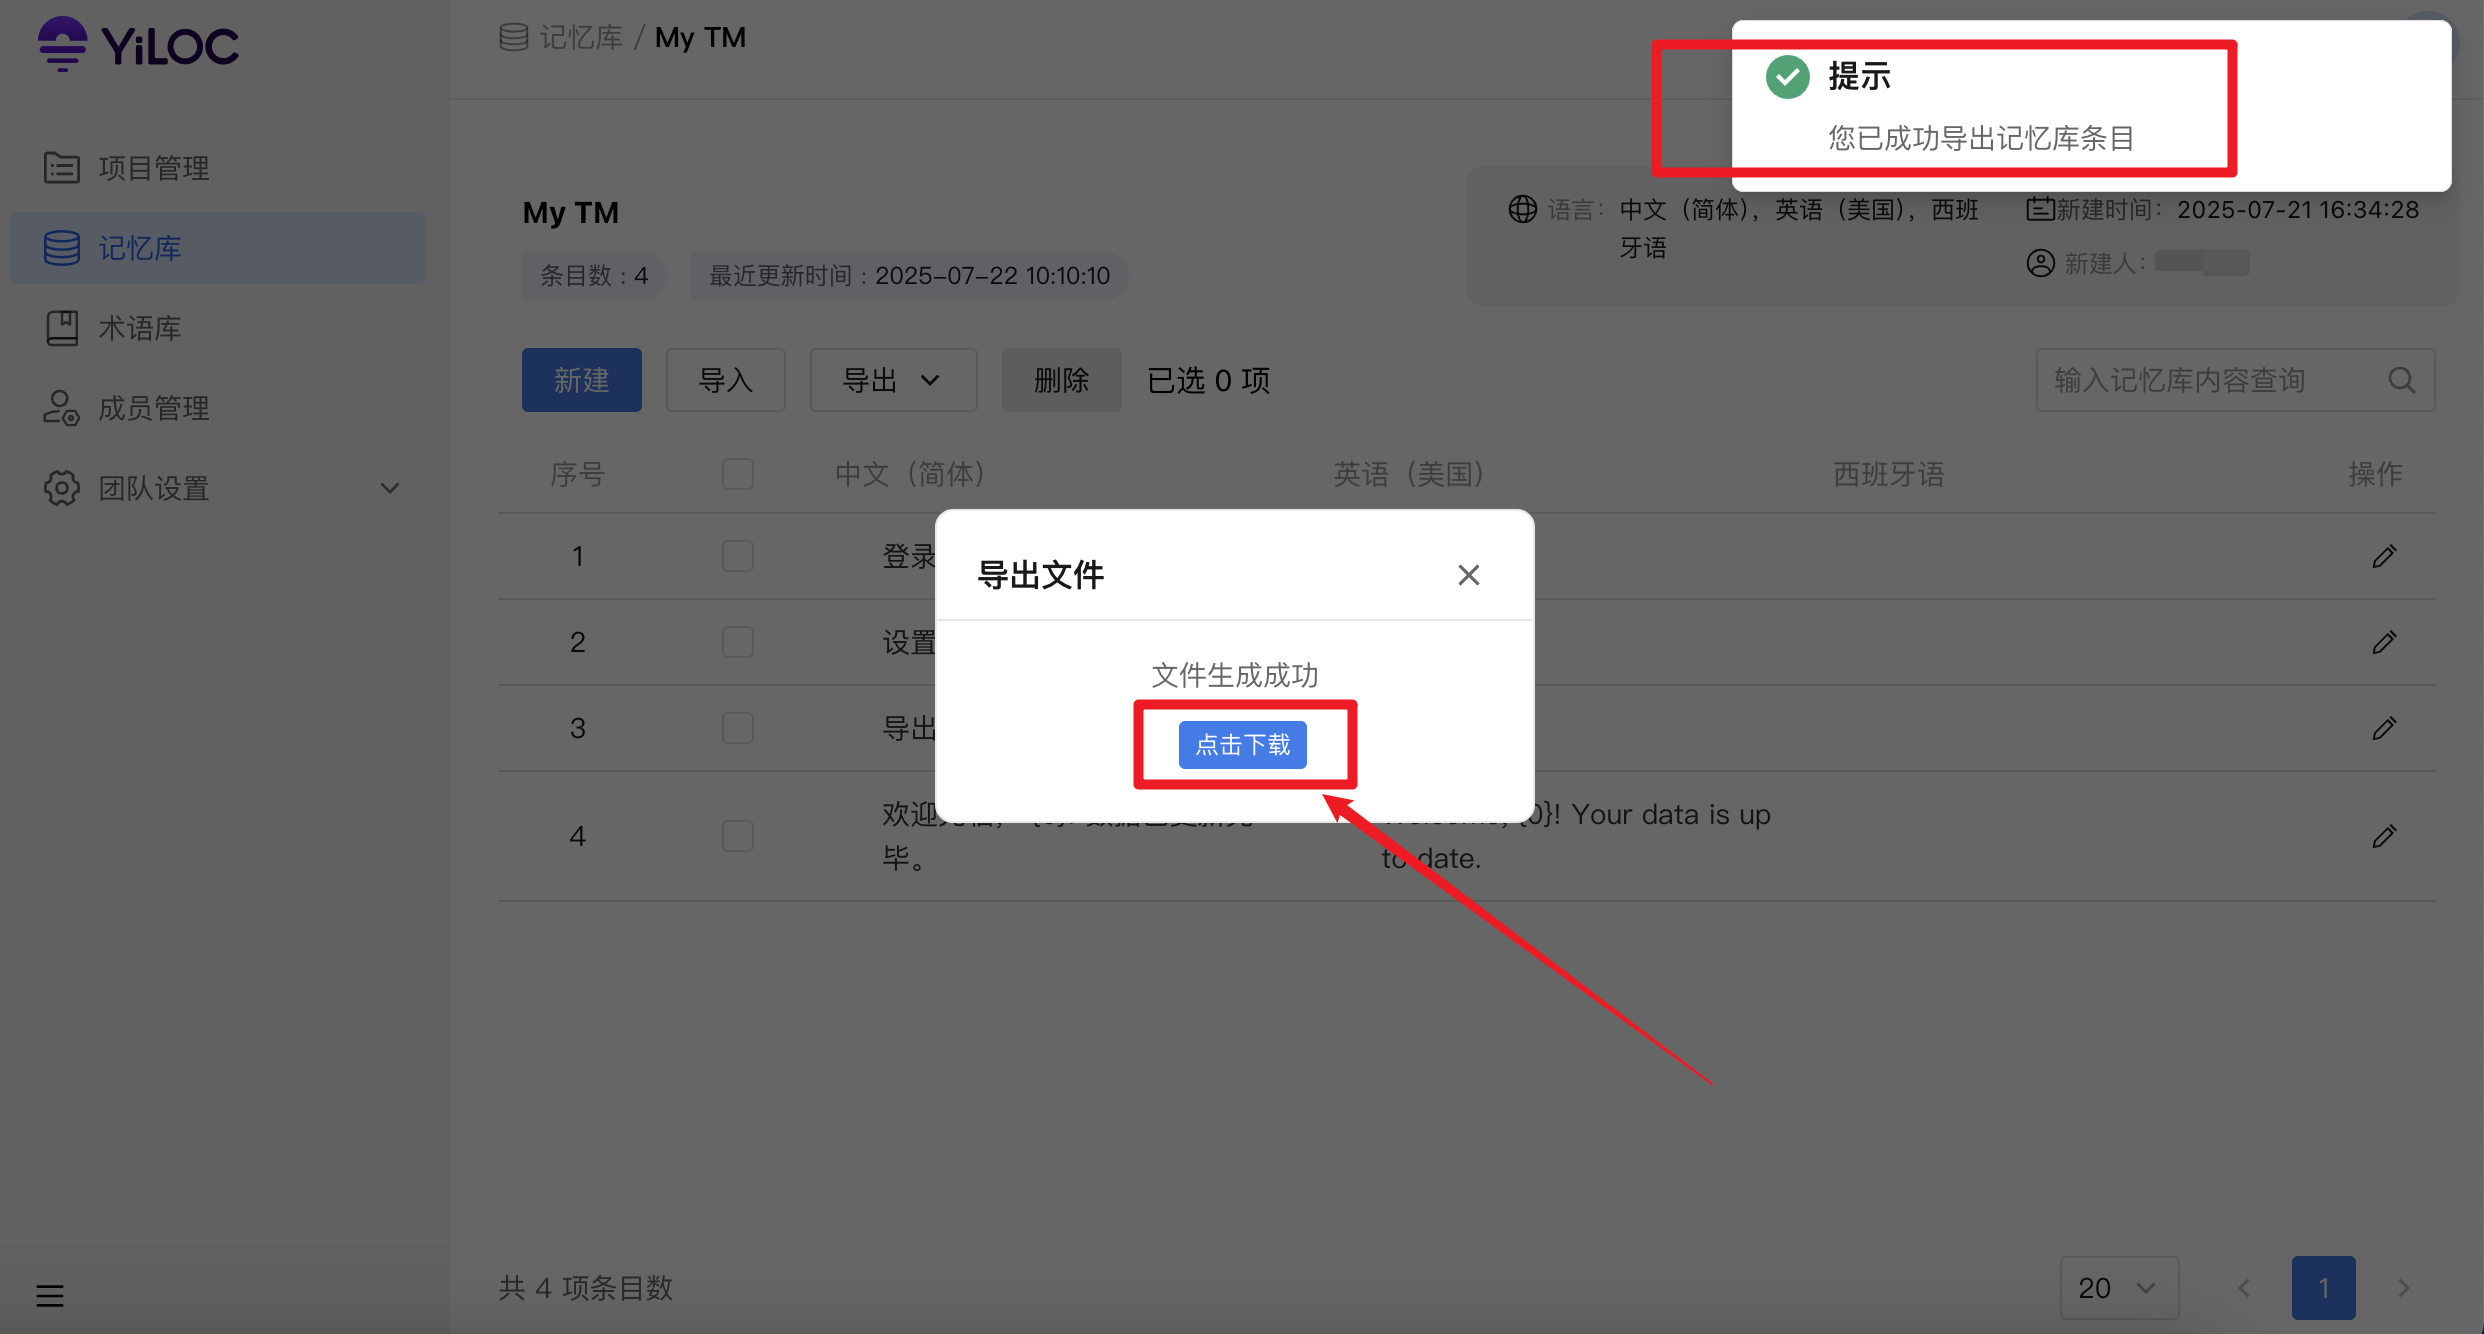This screenshot has height=1334, width=2484.
Task: Click the 新建 button
Action: tap(582, 380)
